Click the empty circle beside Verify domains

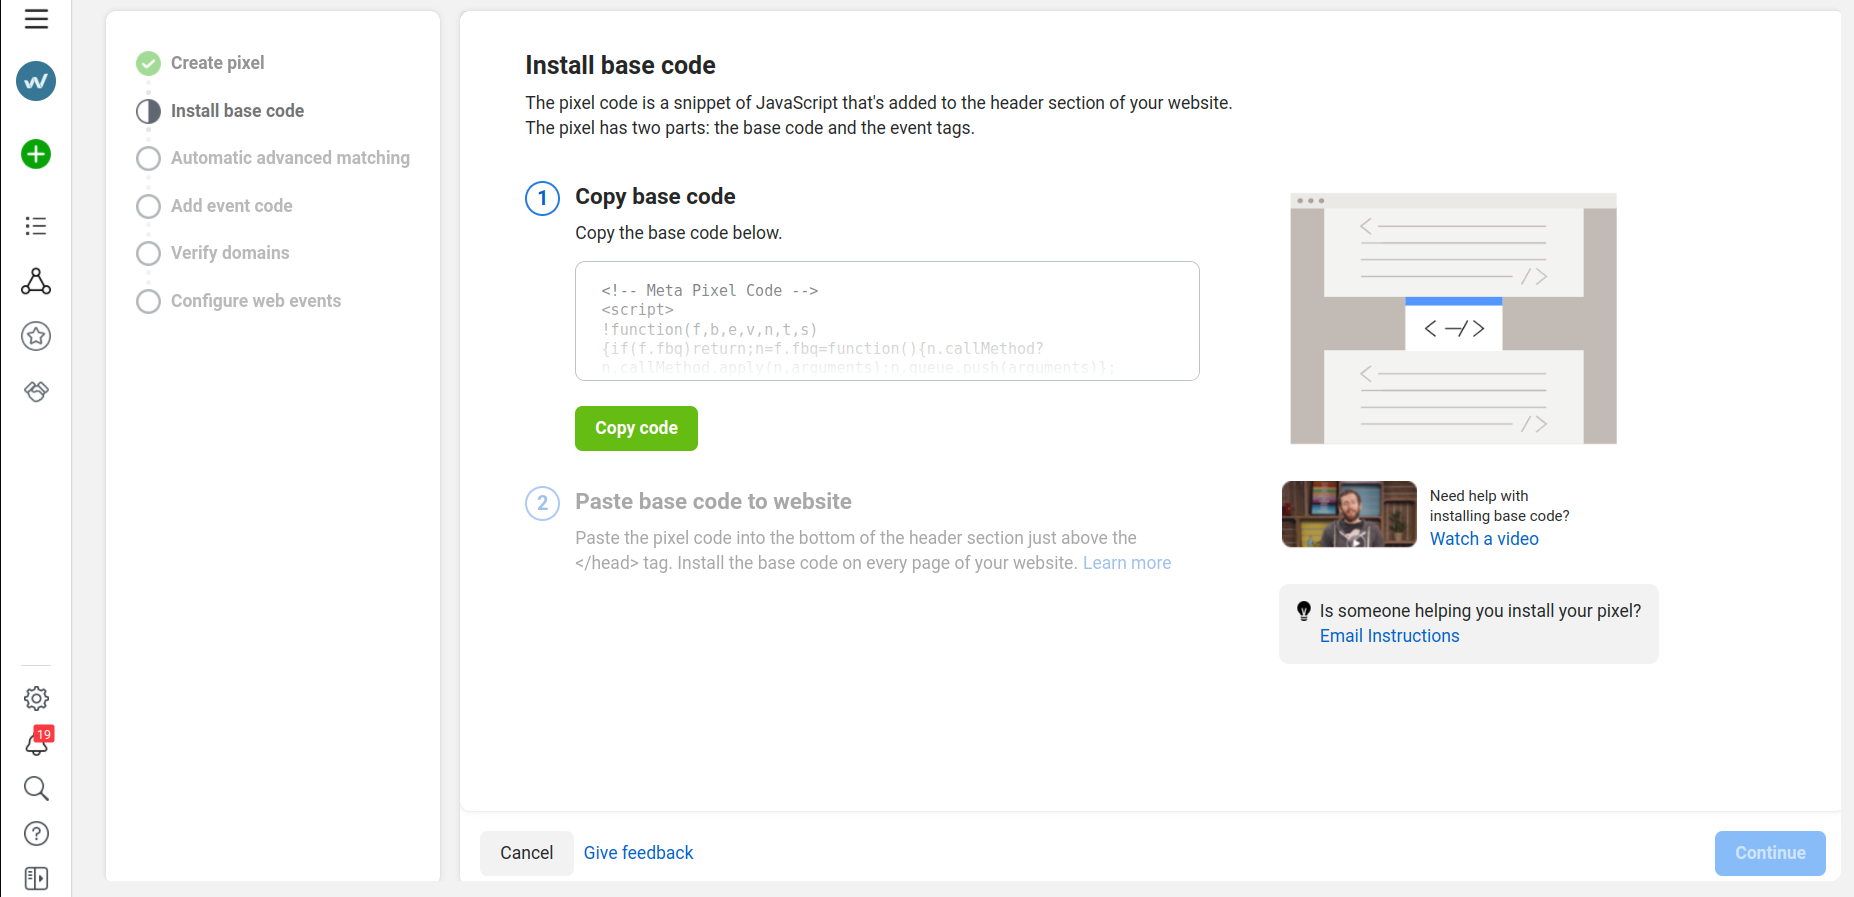click(x=148, y=253)
